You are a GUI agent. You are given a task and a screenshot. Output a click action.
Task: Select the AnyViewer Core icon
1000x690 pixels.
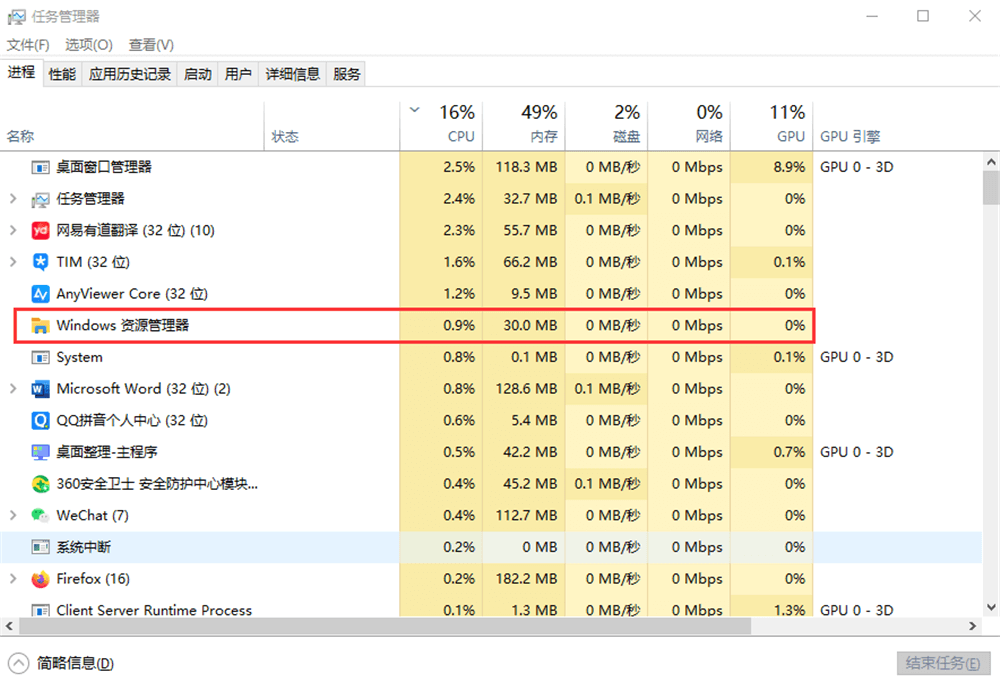click(x=38, y=293)
